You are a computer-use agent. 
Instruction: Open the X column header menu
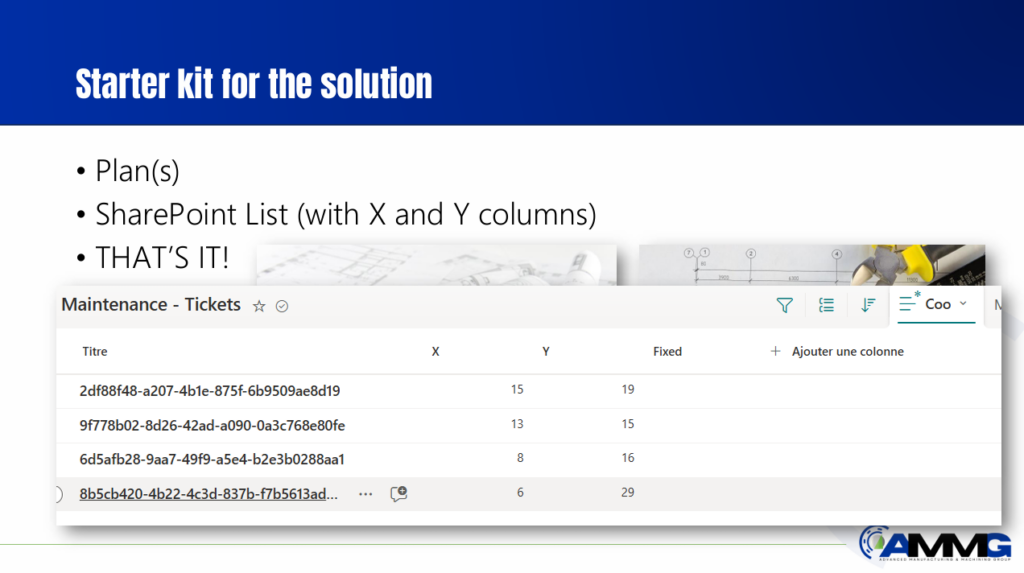pyautogui.click(x=435, y=351)
